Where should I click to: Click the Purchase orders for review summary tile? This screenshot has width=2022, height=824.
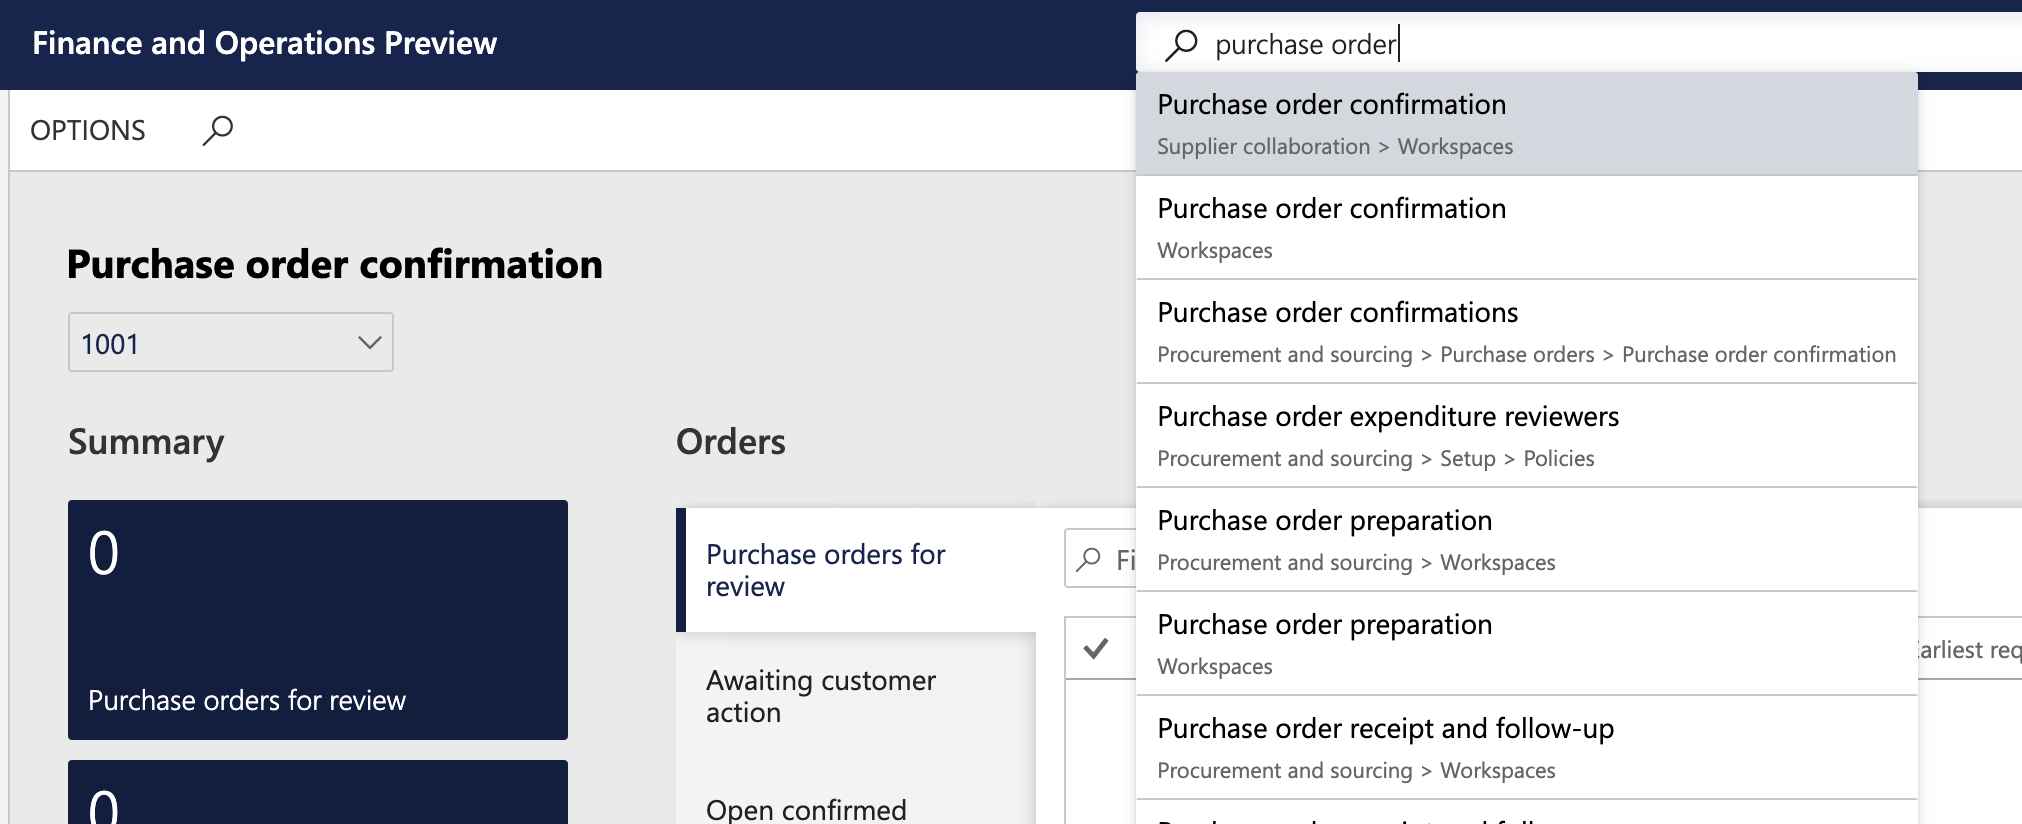point(318,620)
